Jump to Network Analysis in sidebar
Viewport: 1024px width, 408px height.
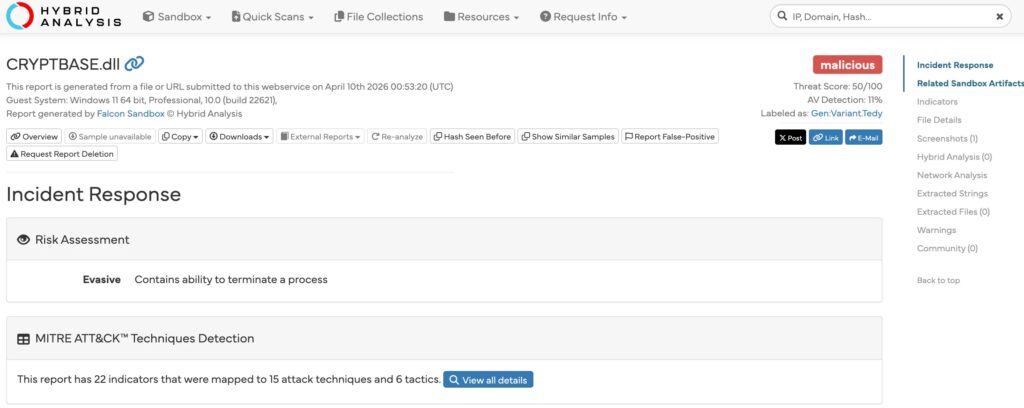point(951,175)
